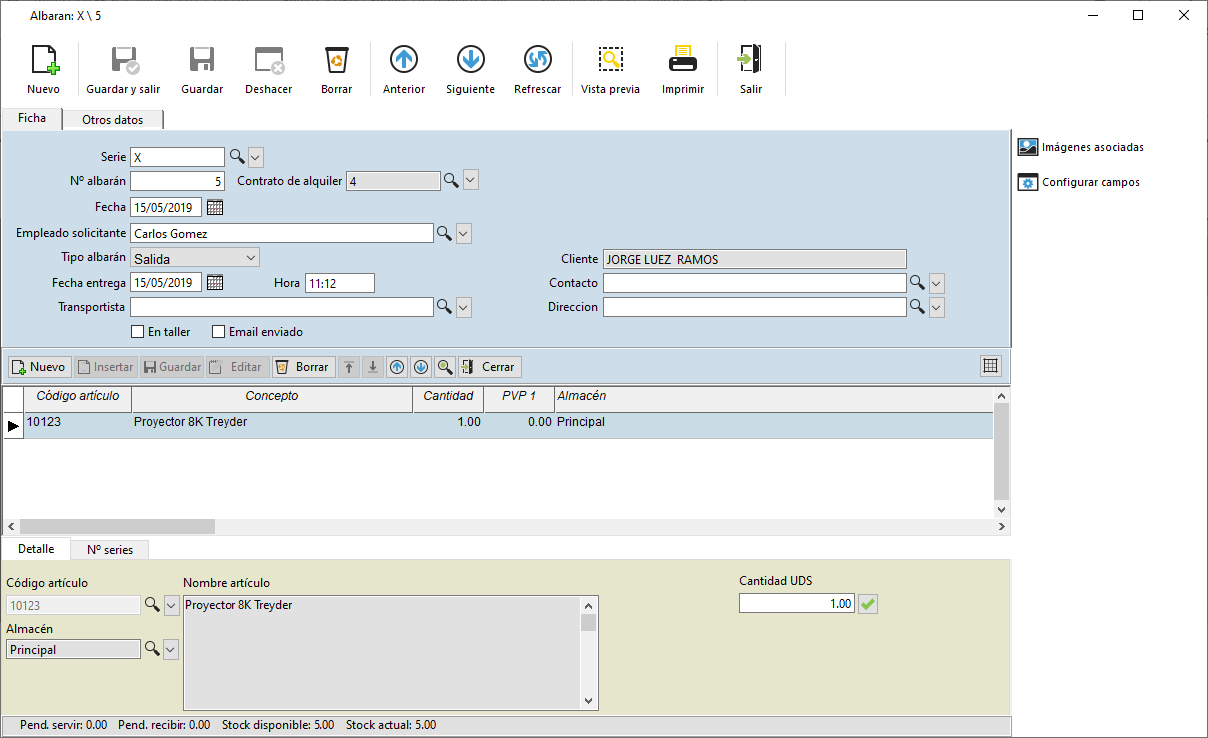
Task: Click the Insertar button in the lines toolbar
Action: coord(105,367)
